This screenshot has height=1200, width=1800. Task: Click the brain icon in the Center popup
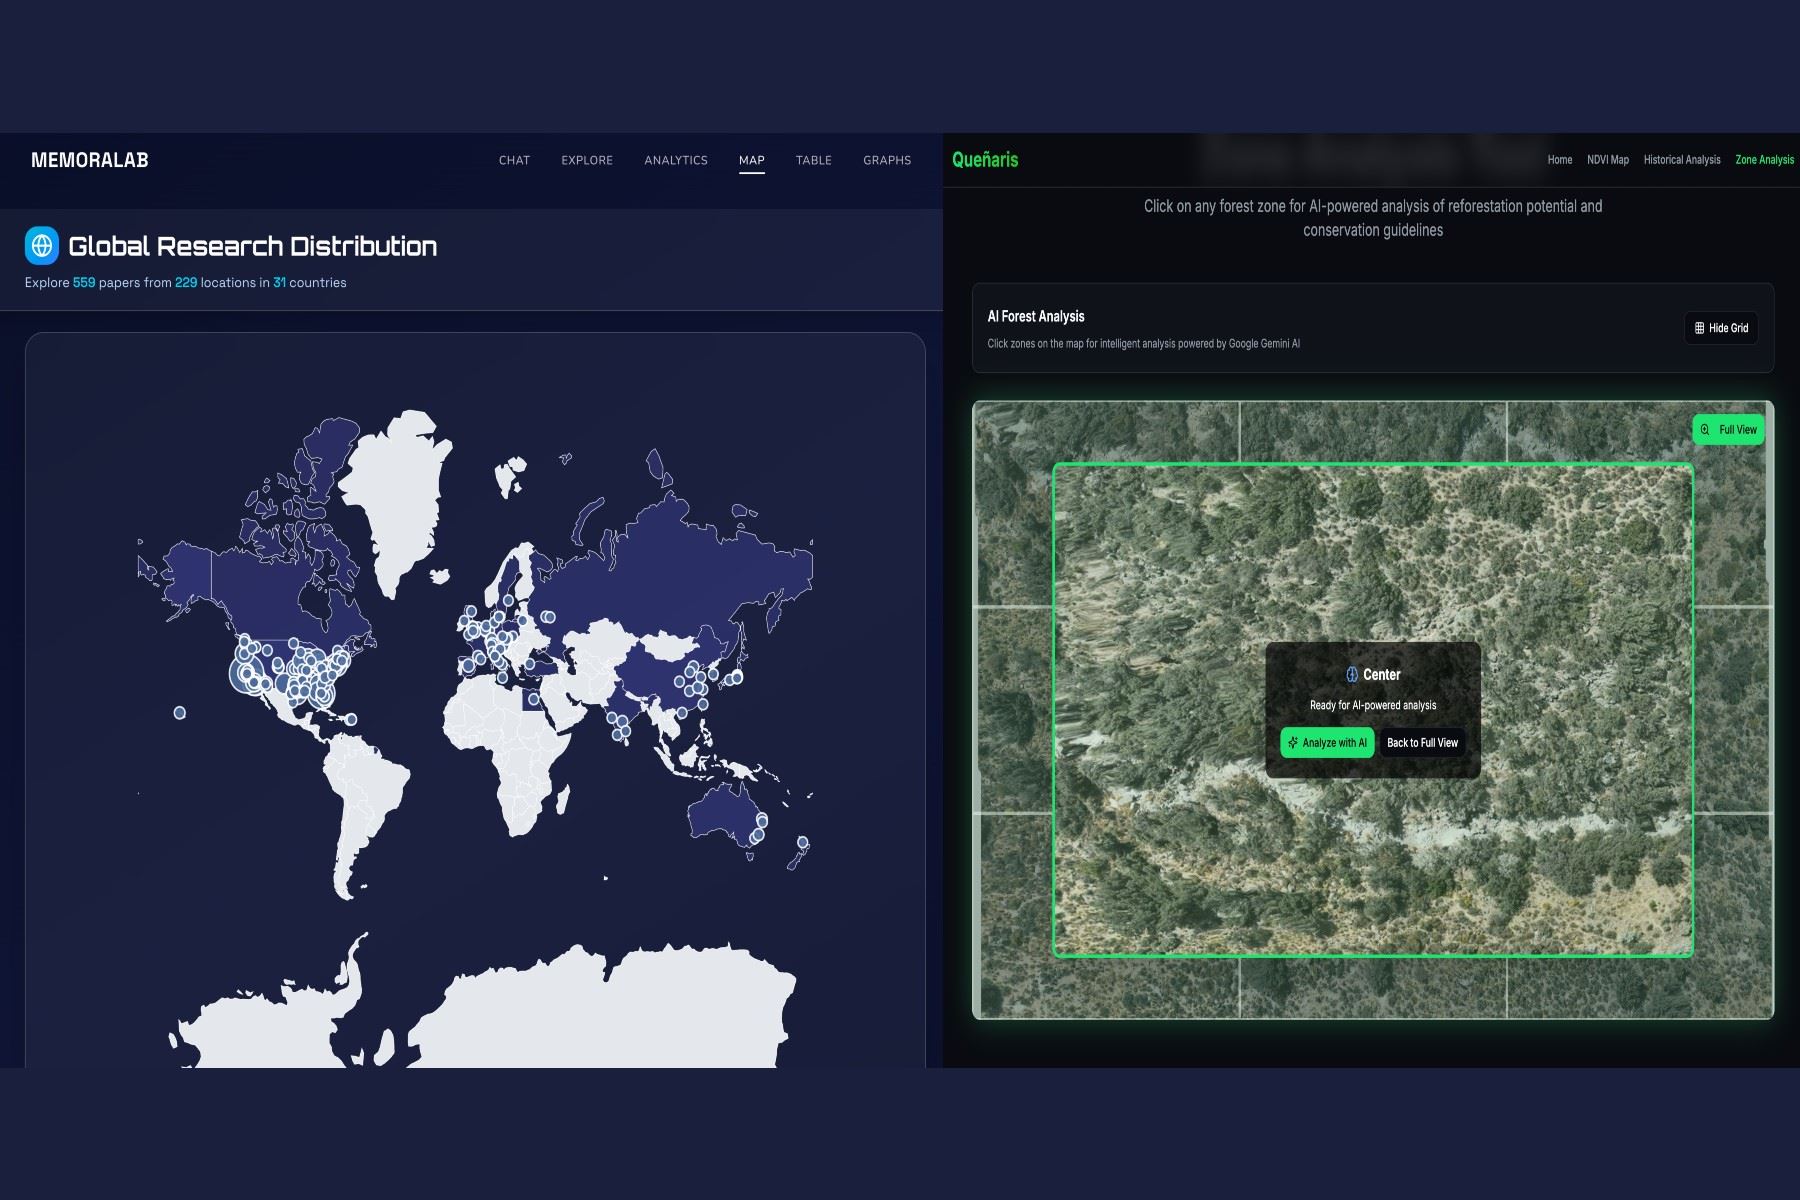1351,675
